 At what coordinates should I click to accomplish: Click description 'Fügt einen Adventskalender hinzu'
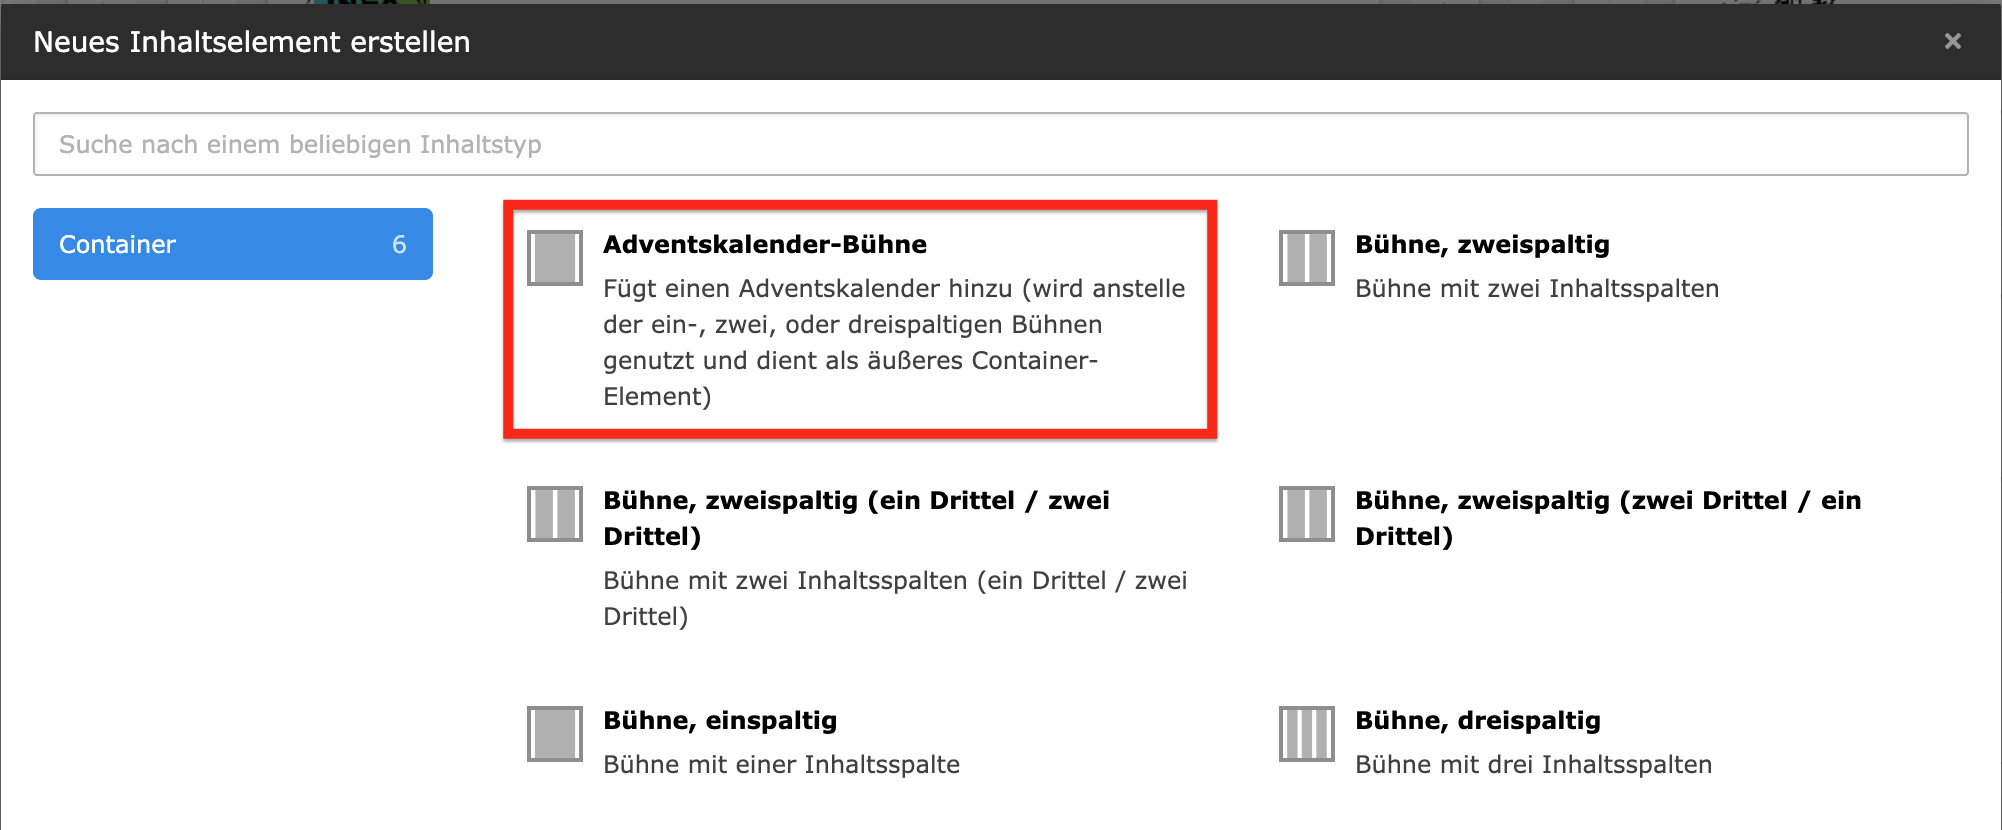(894, 342)
